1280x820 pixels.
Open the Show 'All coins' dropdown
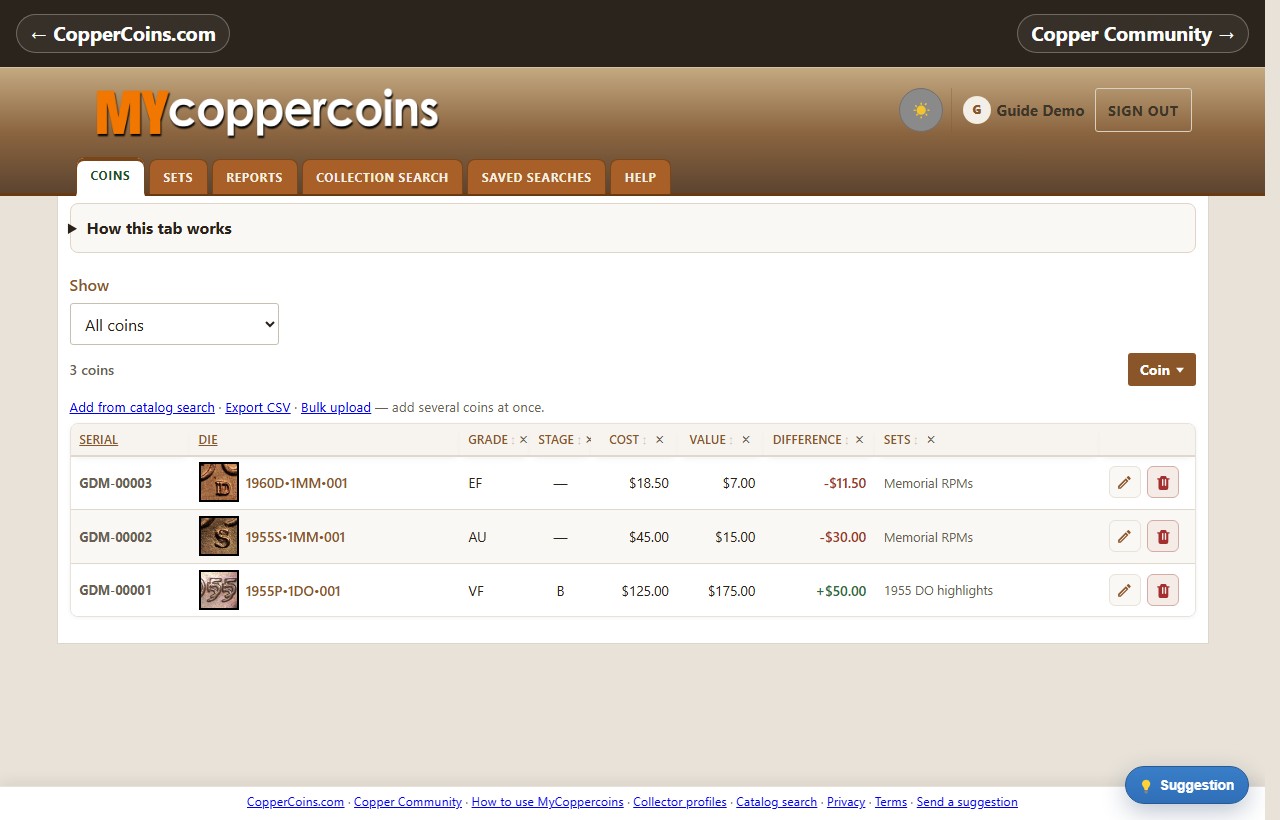(174, 324)
